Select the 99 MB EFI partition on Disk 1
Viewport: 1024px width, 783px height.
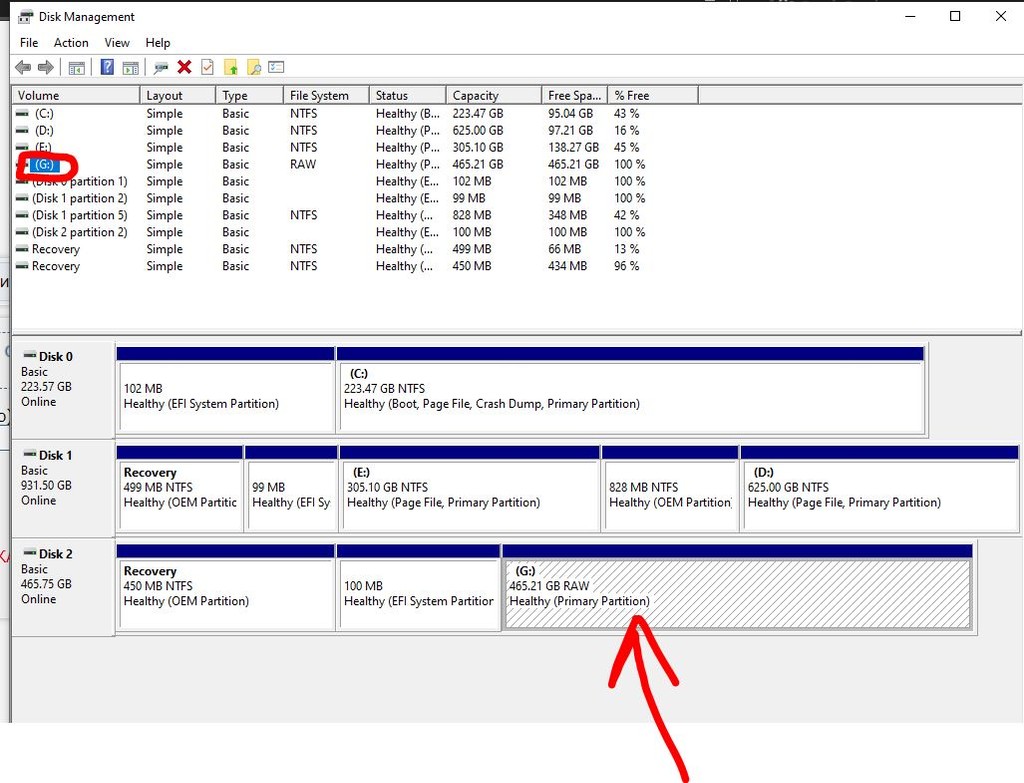pos(291,488)
